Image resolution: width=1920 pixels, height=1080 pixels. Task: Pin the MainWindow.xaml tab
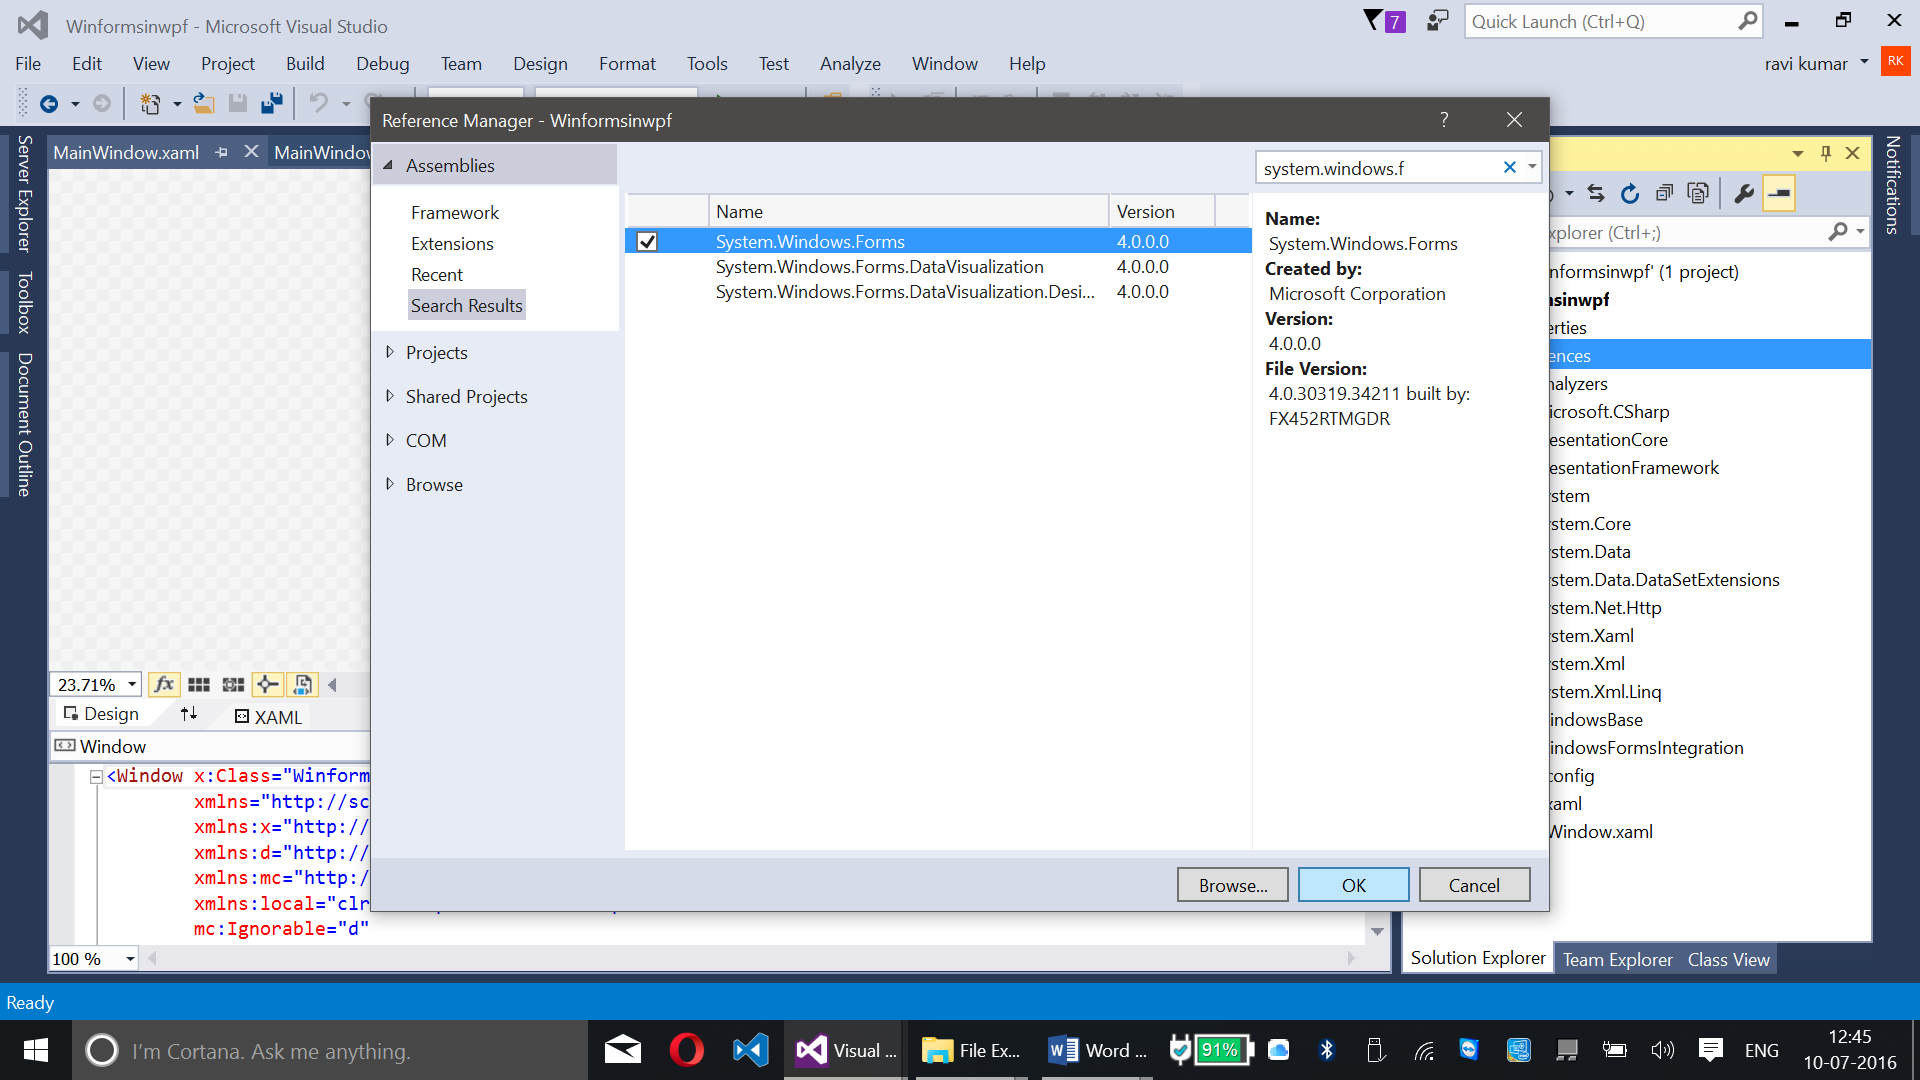point(222,152)
